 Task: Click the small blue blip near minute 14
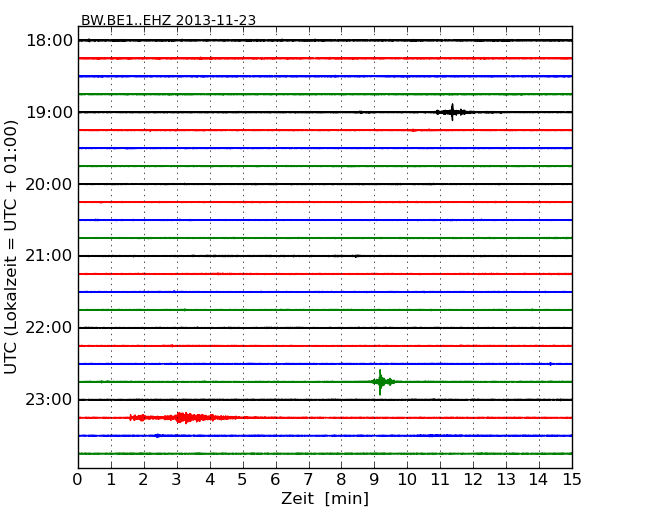(551, 364)
